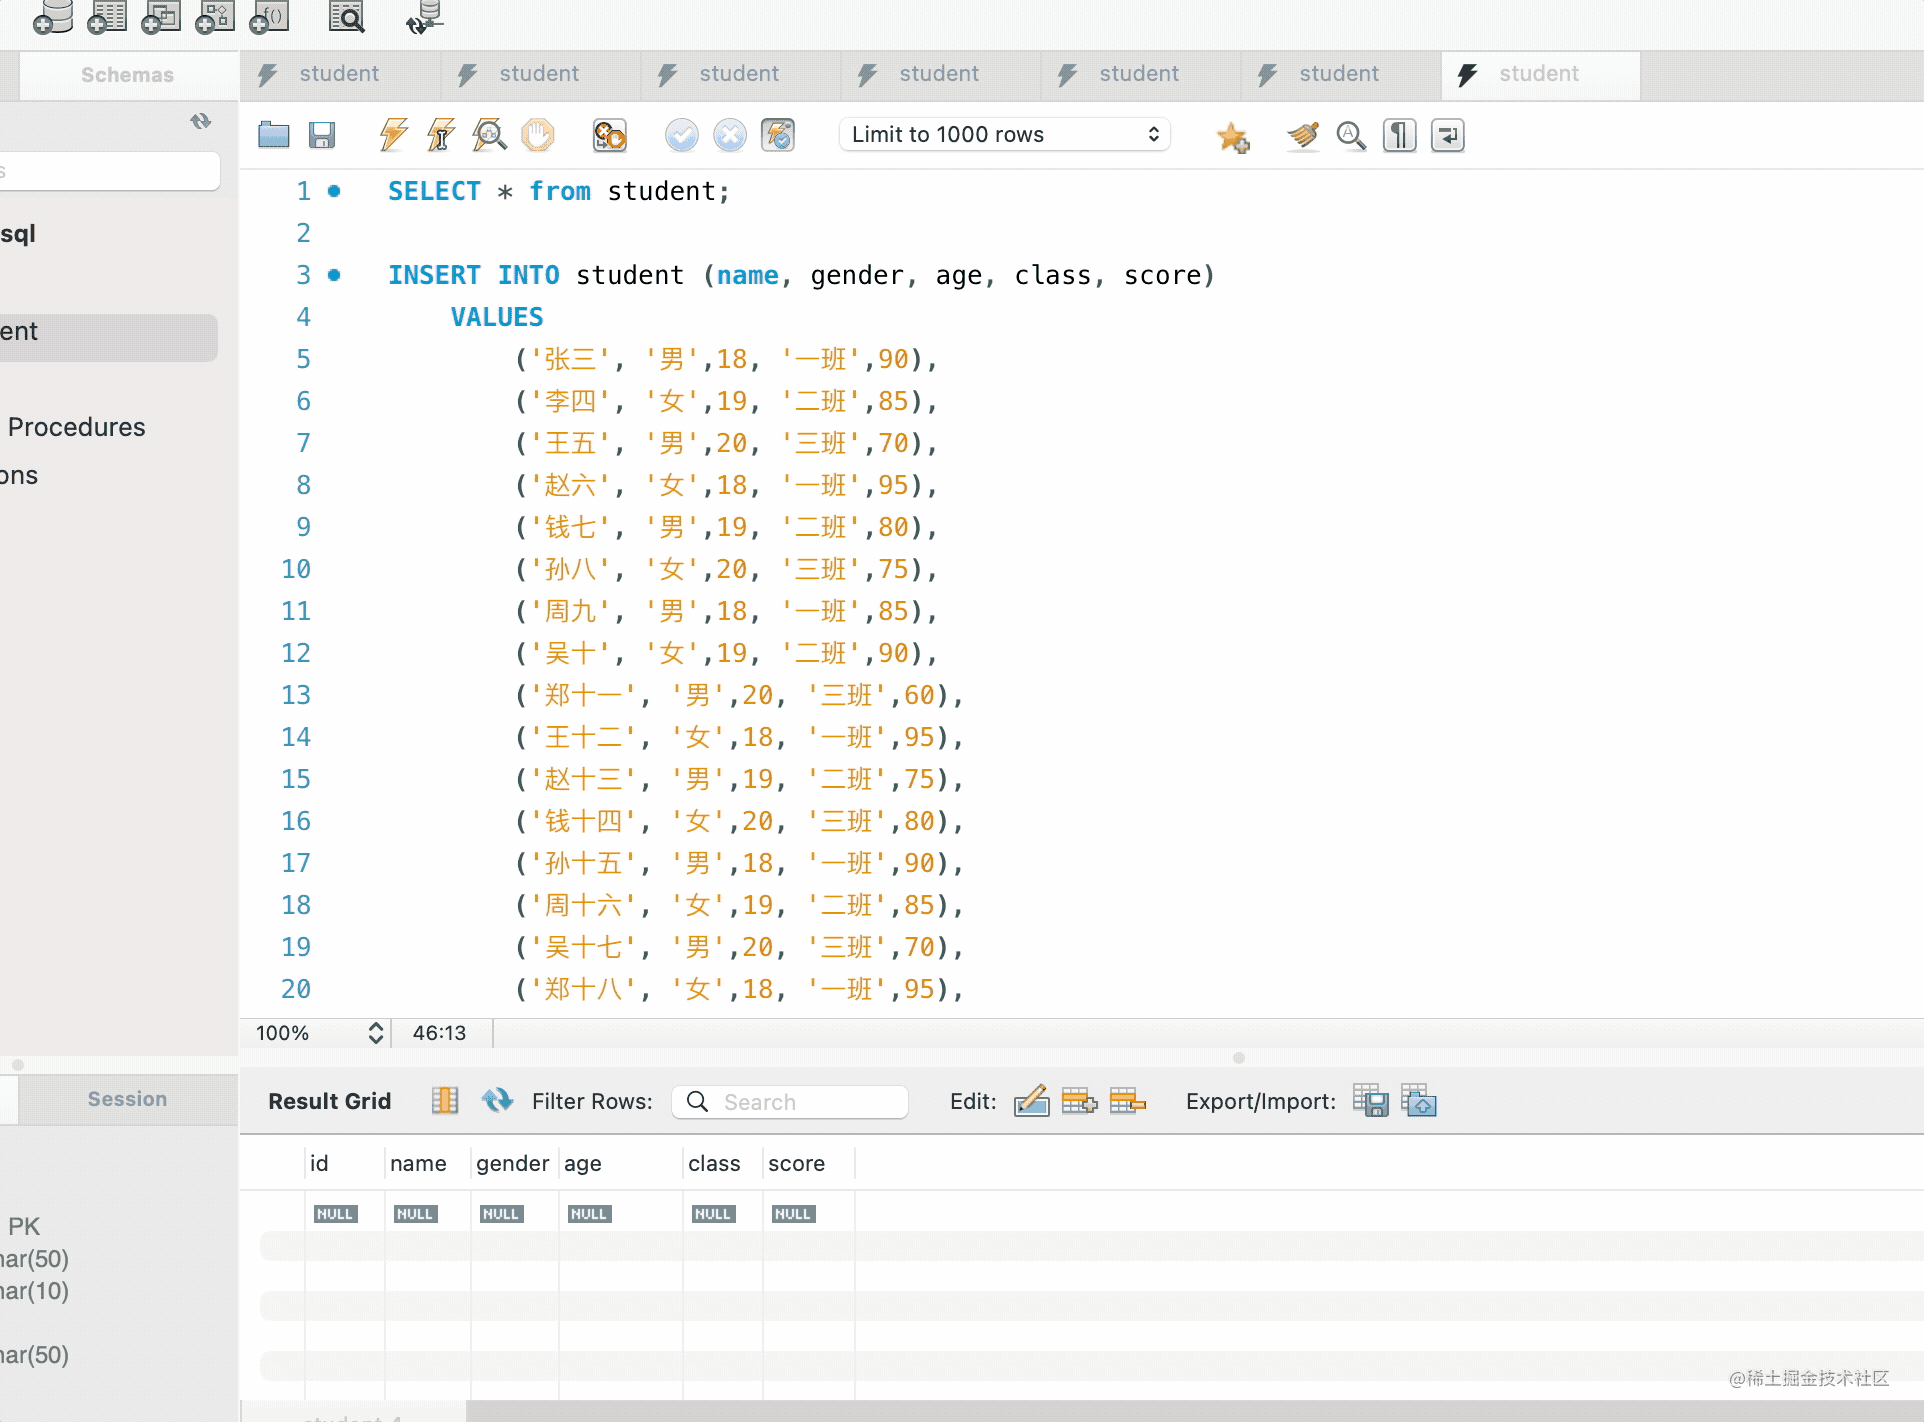Toggle wrap cell content in Result Grid

[445, 1101]
